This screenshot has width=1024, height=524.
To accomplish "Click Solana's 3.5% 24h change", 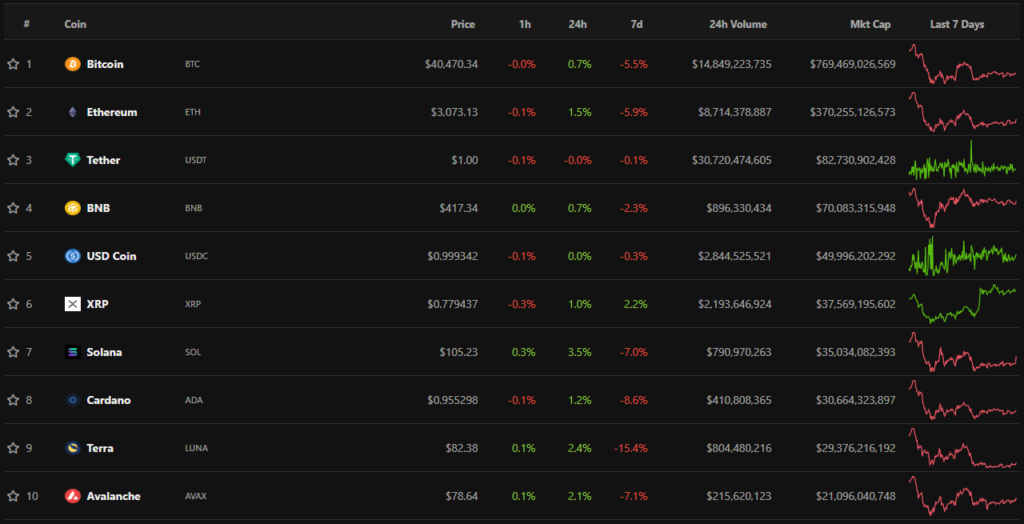I will point(580,352).
